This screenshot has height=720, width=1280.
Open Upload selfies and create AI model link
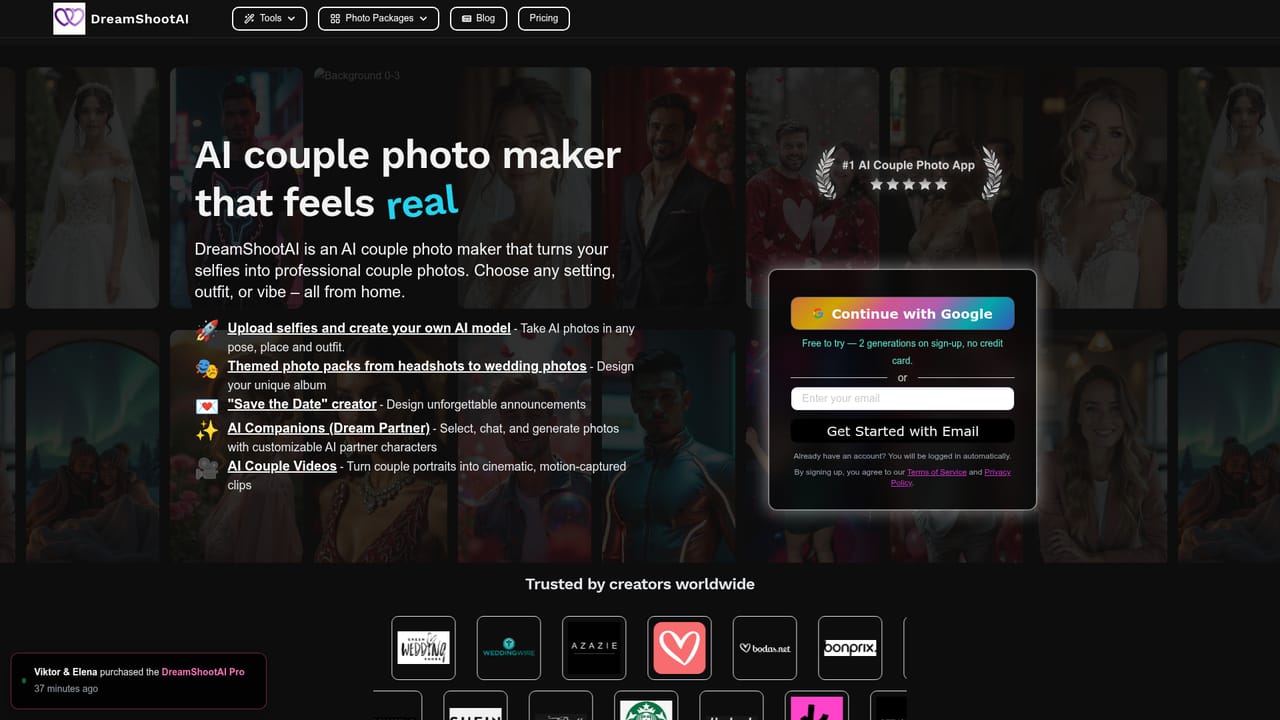click(x=369, y=328)
